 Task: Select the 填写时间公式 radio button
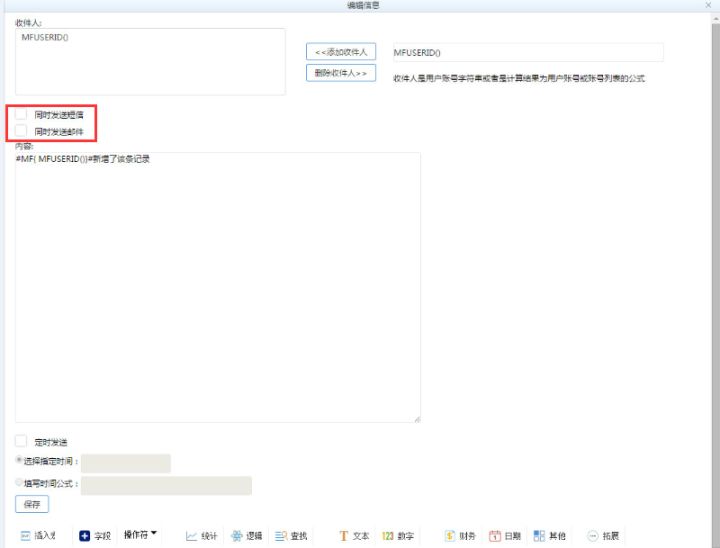[x=19, y=482]
